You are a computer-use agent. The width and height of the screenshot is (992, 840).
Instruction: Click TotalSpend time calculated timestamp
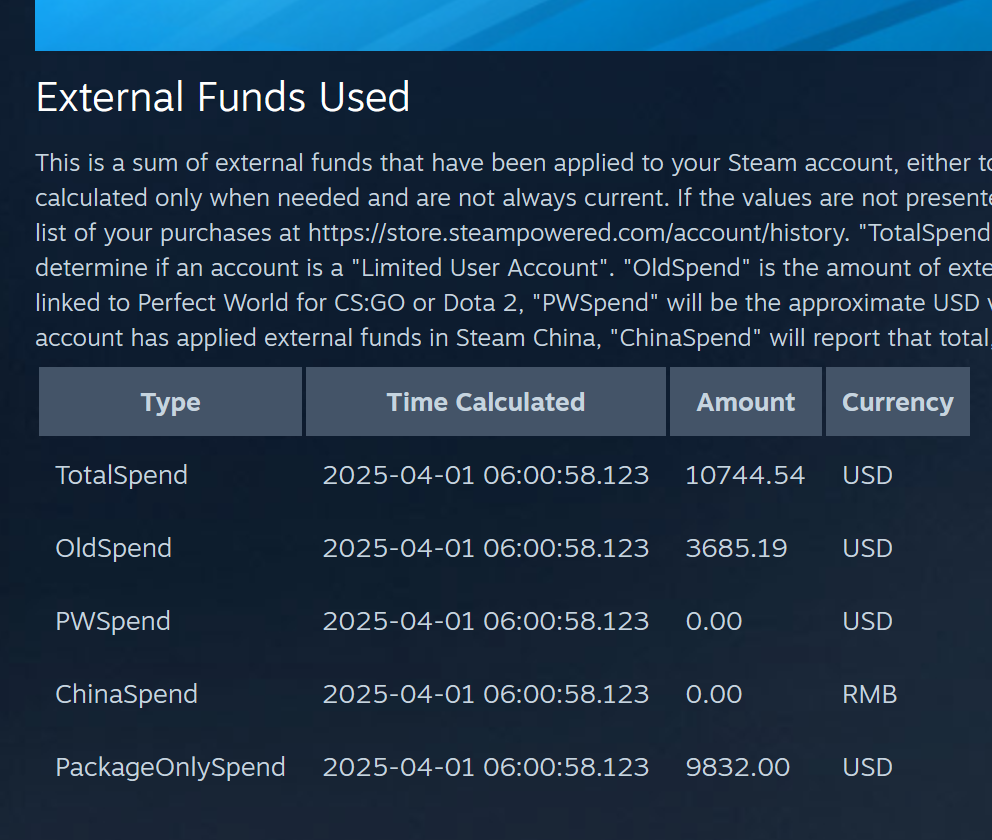(485, 475)
